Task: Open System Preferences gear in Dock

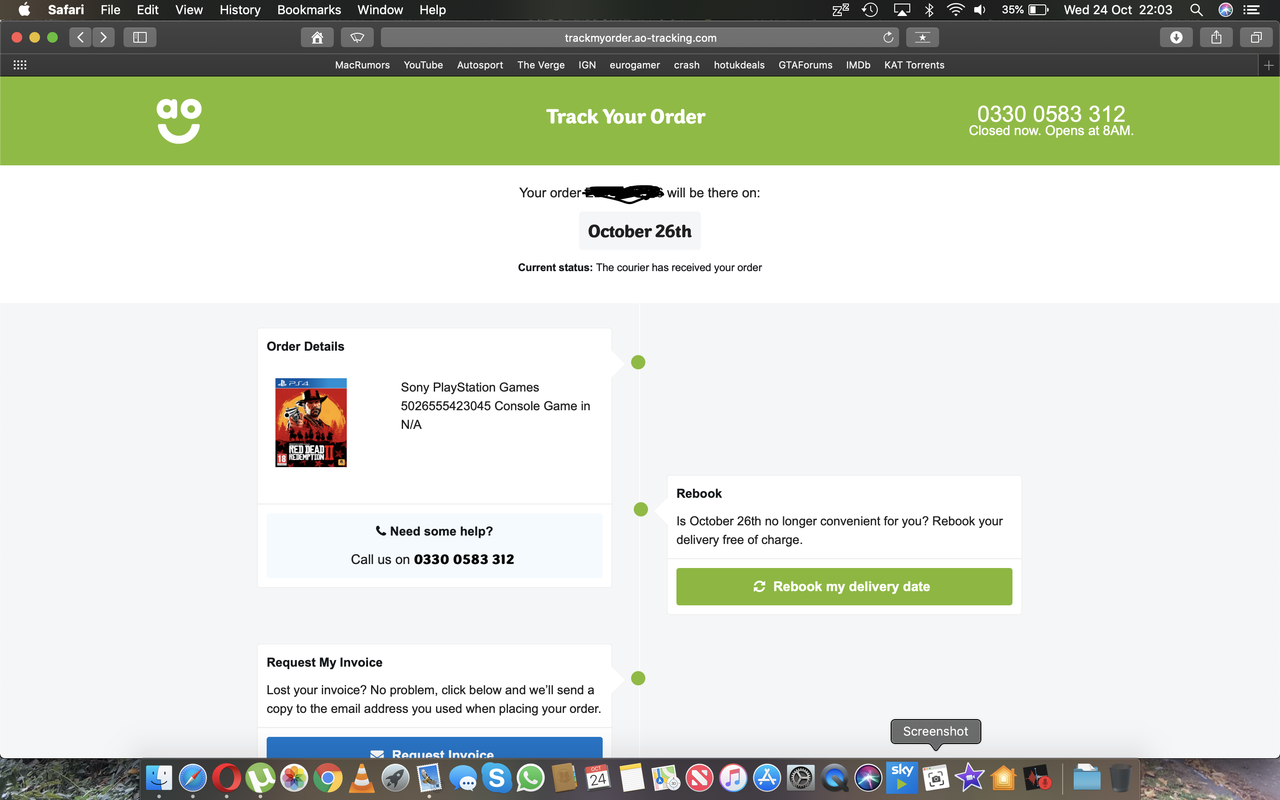Action: pos(801,777)
